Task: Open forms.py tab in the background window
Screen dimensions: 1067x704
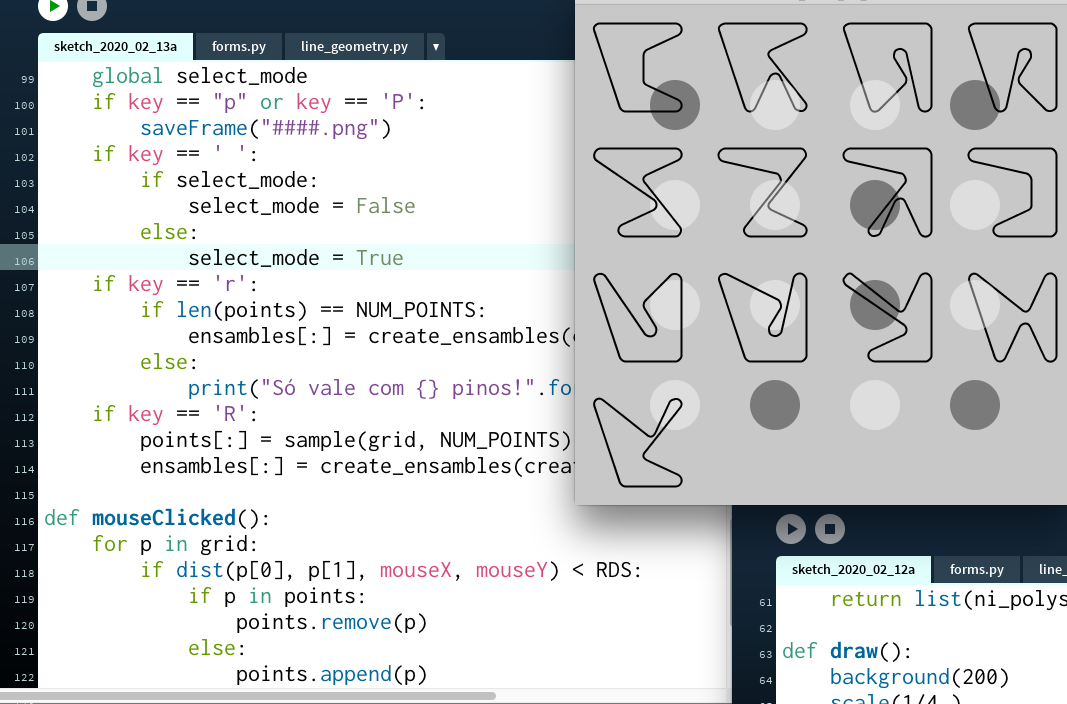Action: 976,569
